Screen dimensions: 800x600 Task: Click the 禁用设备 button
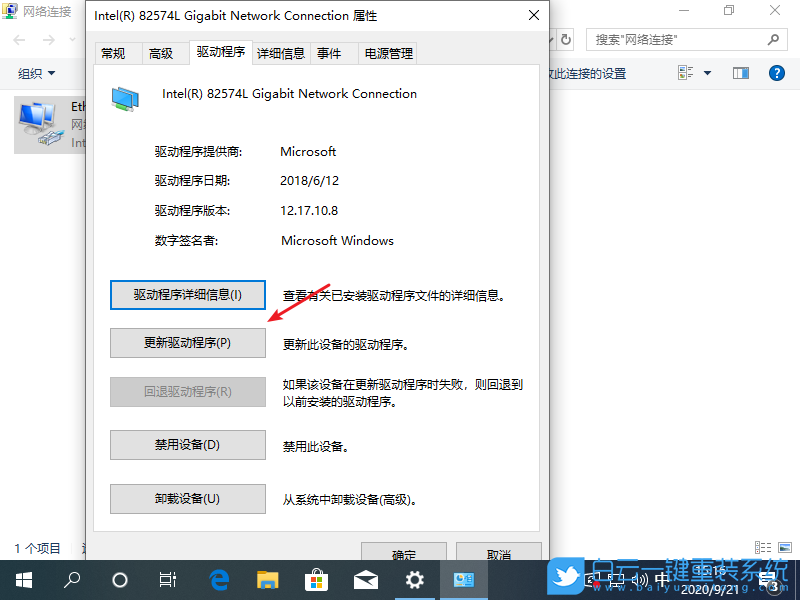(187, 445)
